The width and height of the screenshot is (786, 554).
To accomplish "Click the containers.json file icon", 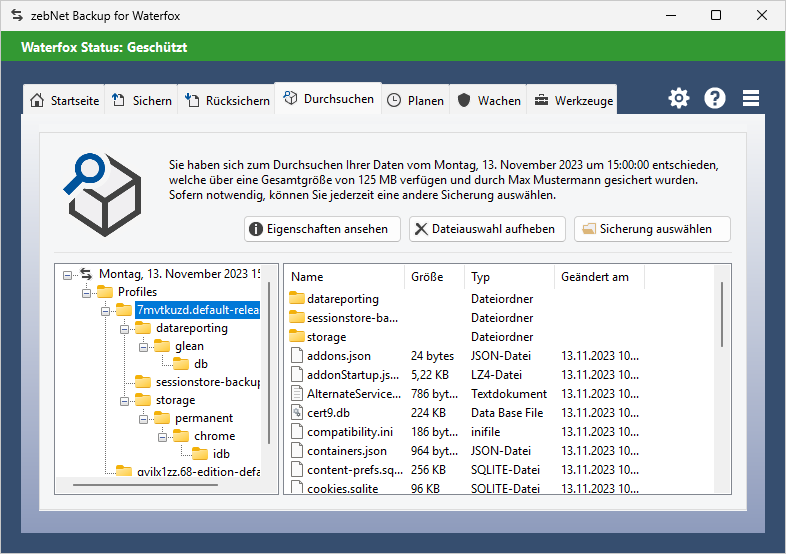I will [x=297, y=451].
